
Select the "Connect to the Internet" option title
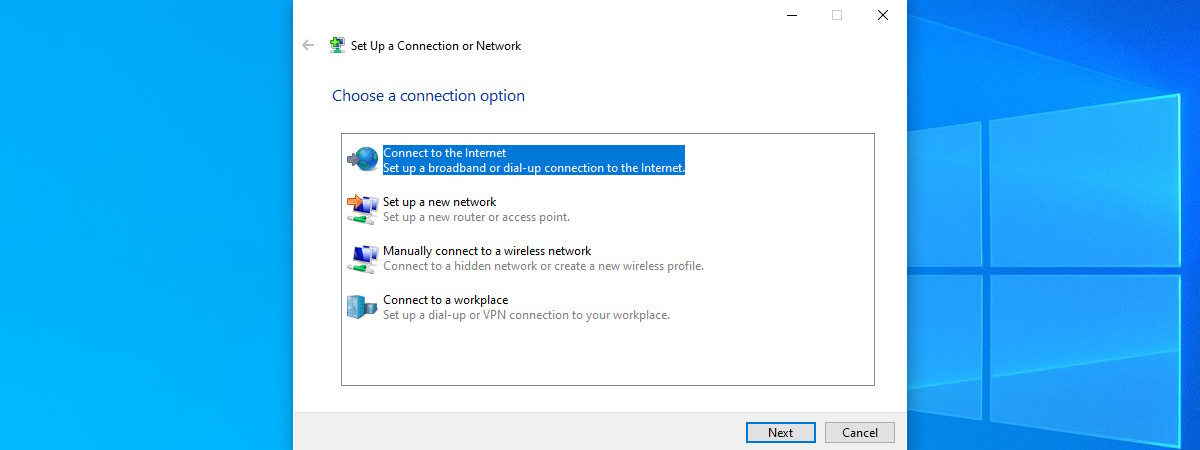pos(444,153)
